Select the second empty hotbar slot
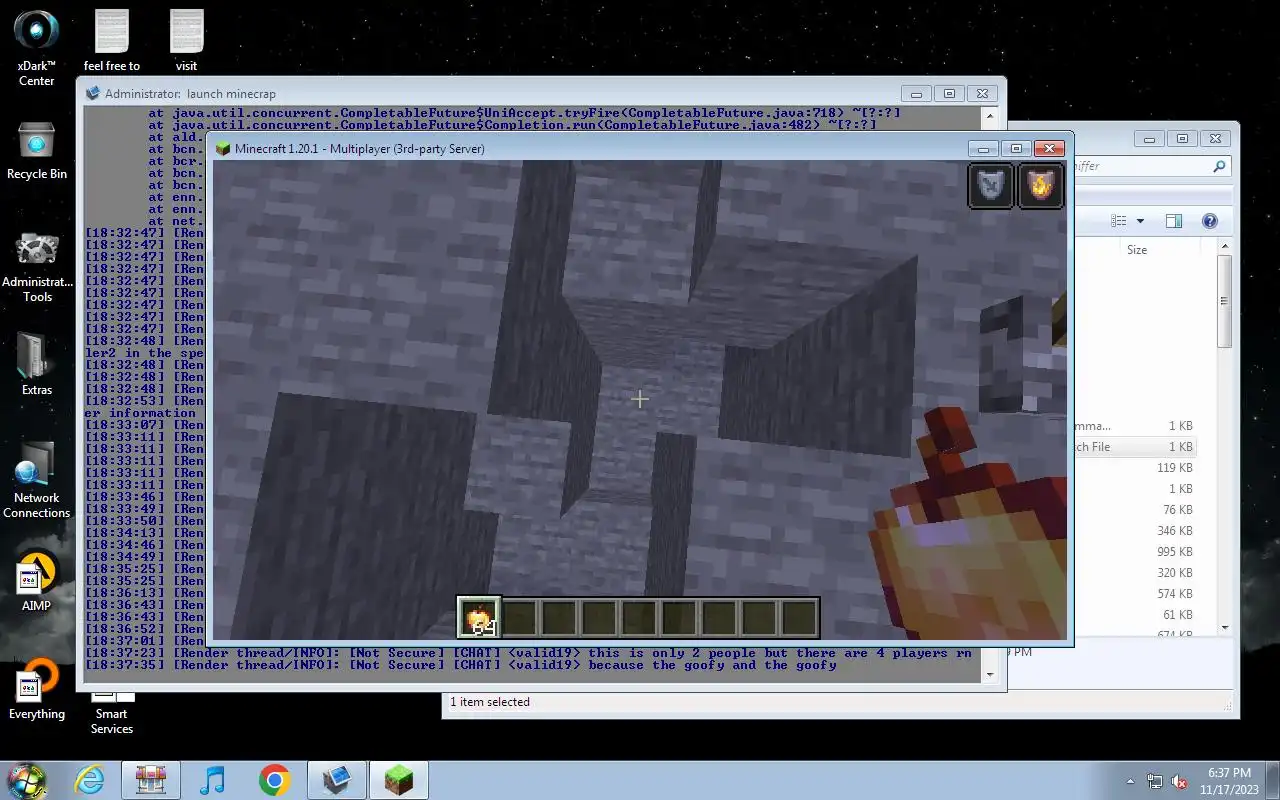1280x800 pixels. 559,618
